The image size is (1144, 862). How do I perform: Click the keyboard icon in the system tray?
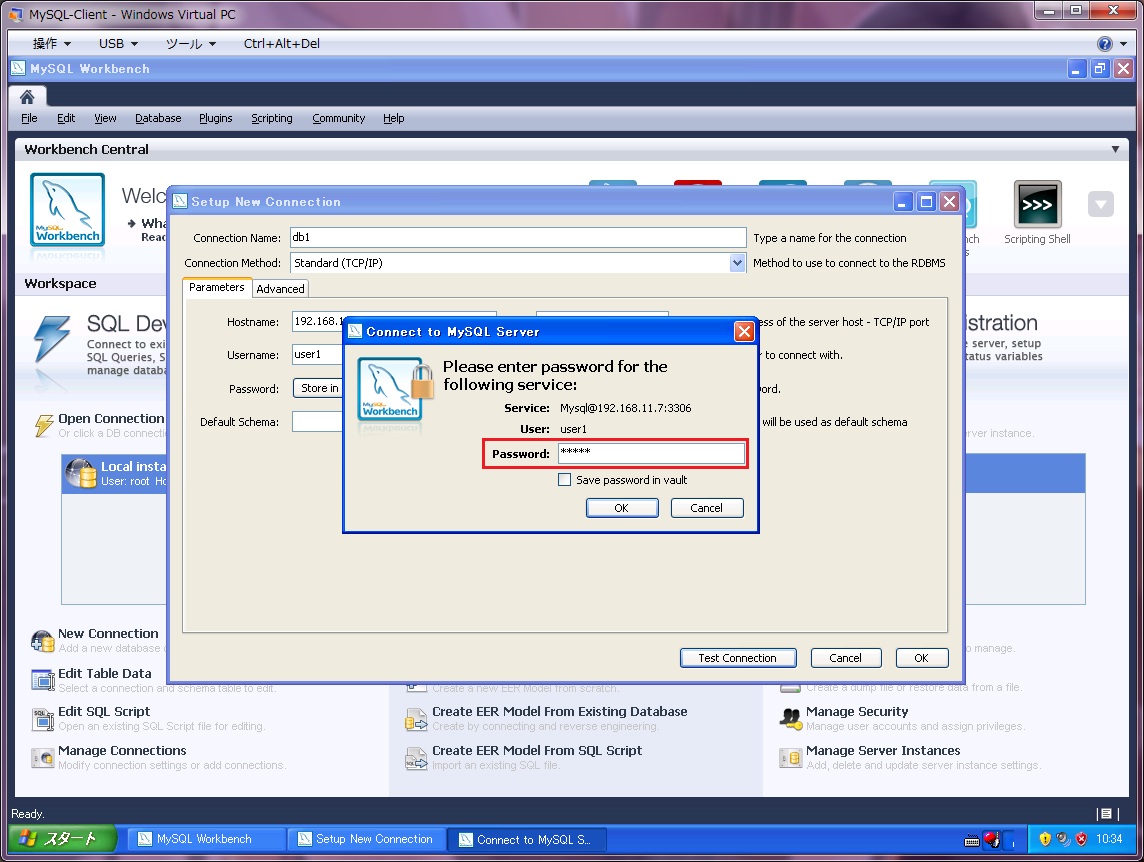point(972,840)
